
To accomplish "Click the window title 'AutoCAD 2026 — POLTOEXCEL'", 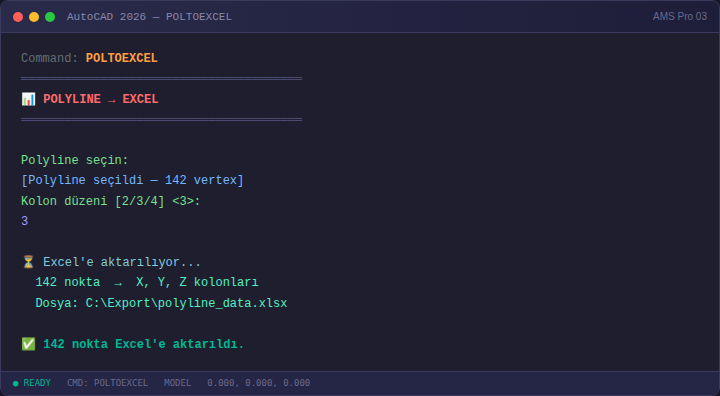I will coord(149,17).
